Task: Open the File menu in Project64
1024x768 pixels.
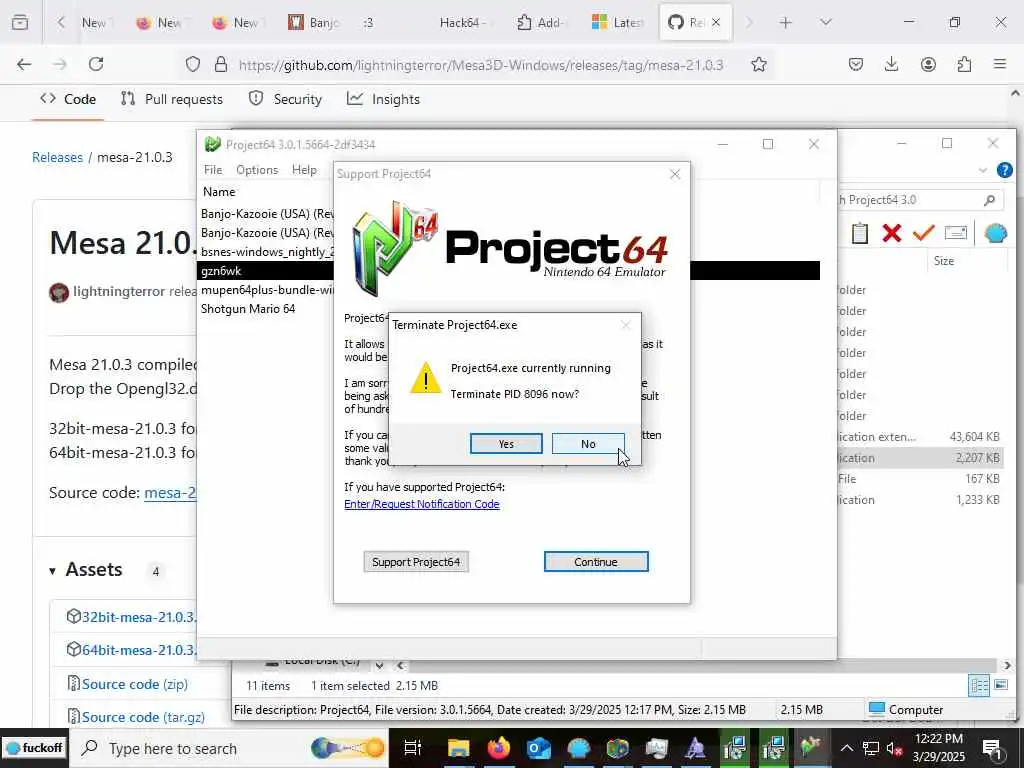Action: point(213,170)
